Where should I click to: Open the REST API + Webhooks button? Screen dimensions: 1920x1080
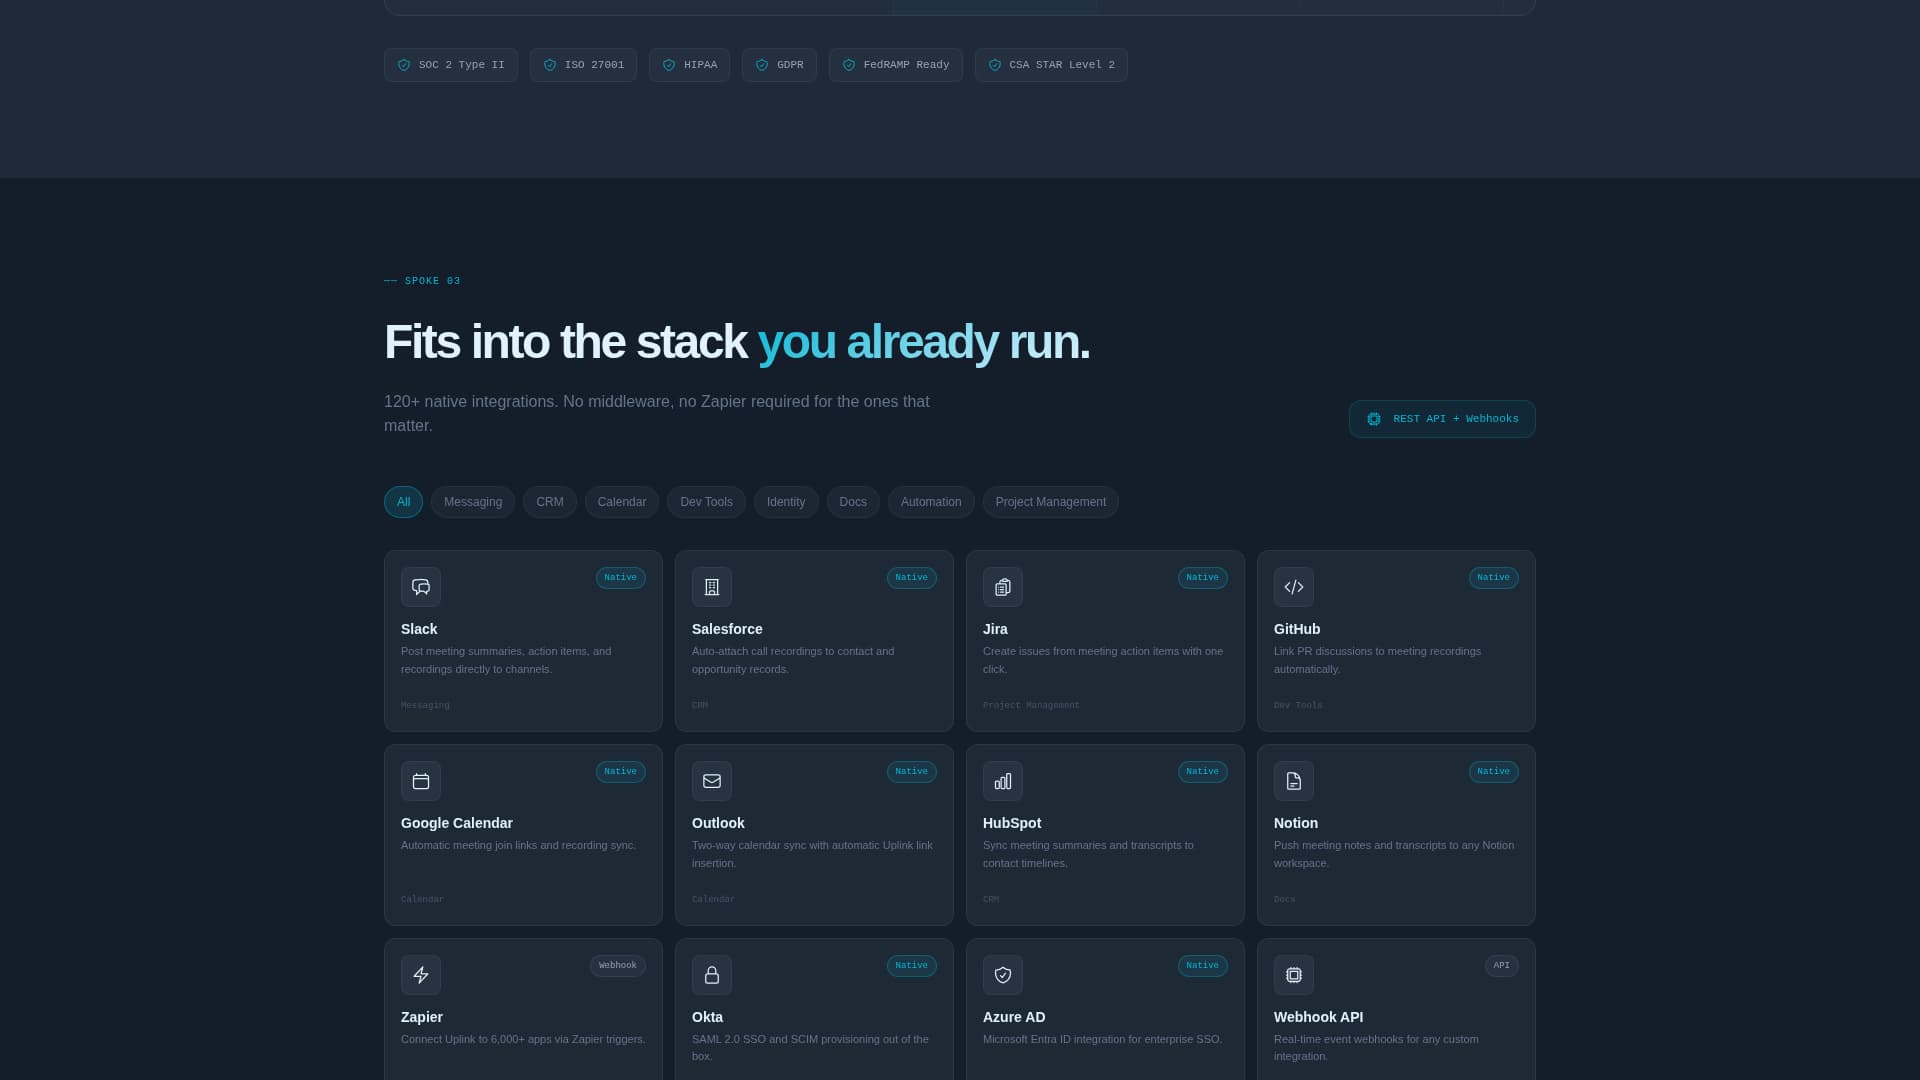[1442, 419]
